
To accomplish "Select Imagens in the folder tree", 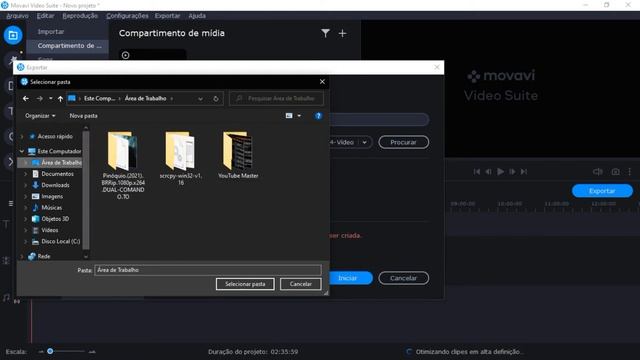I will 52,196.
